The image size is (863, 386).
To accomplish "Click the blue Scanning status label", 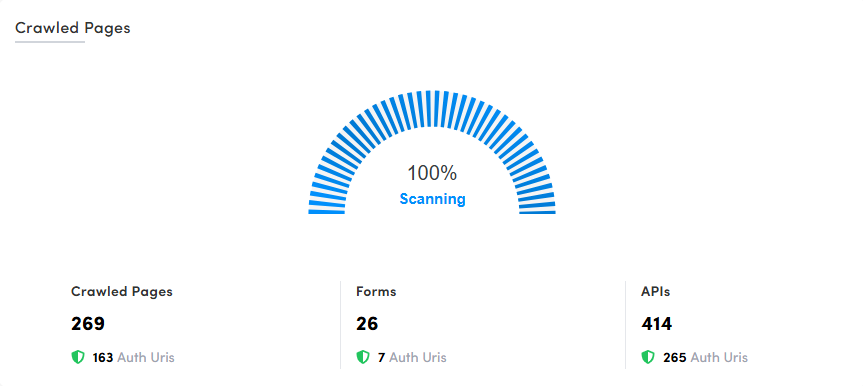I will point(432,199).
